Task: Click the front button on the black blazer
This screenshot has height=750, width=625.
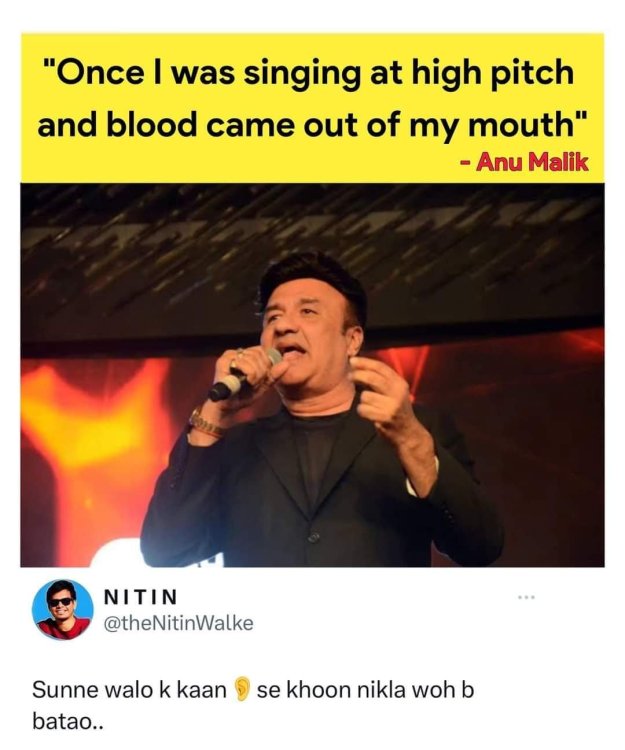Action: [314, 538]
